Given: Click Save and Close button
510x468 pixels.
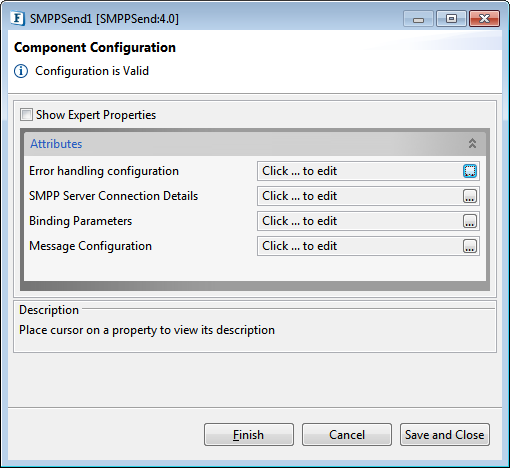Looking at the screenshot, I should tap(445, 435).
